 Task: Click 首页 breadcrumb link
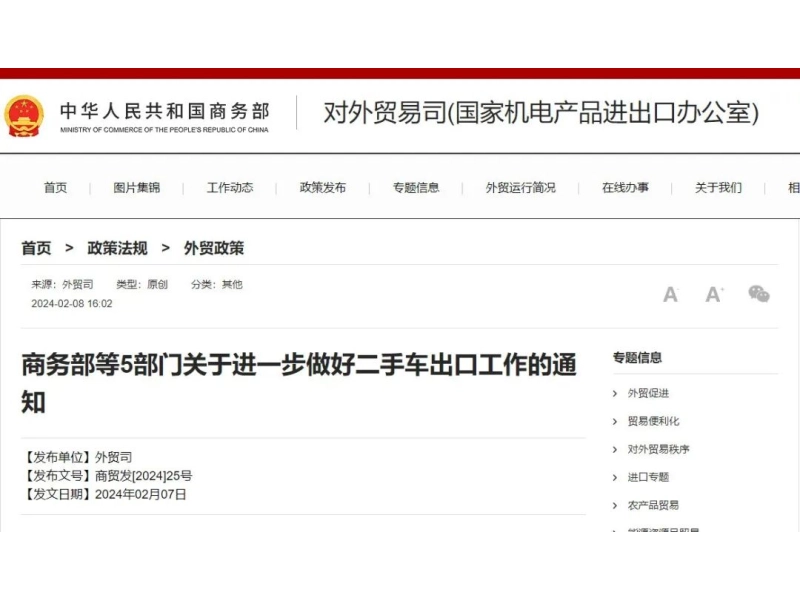click(37, 248)
